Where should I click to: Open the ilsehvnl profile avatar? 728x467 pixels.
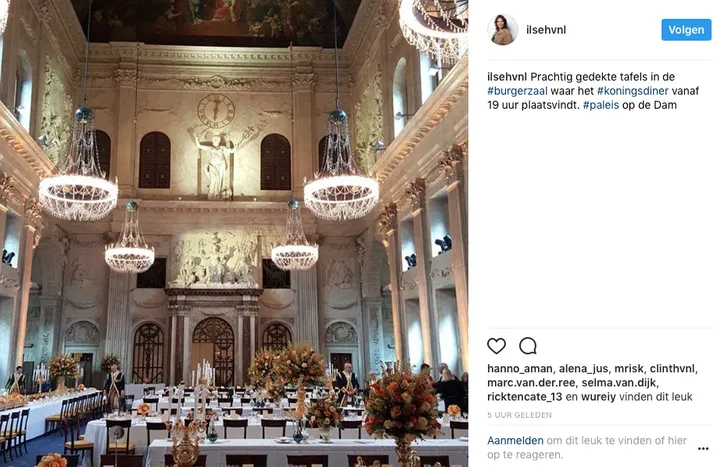pos(502,30)
